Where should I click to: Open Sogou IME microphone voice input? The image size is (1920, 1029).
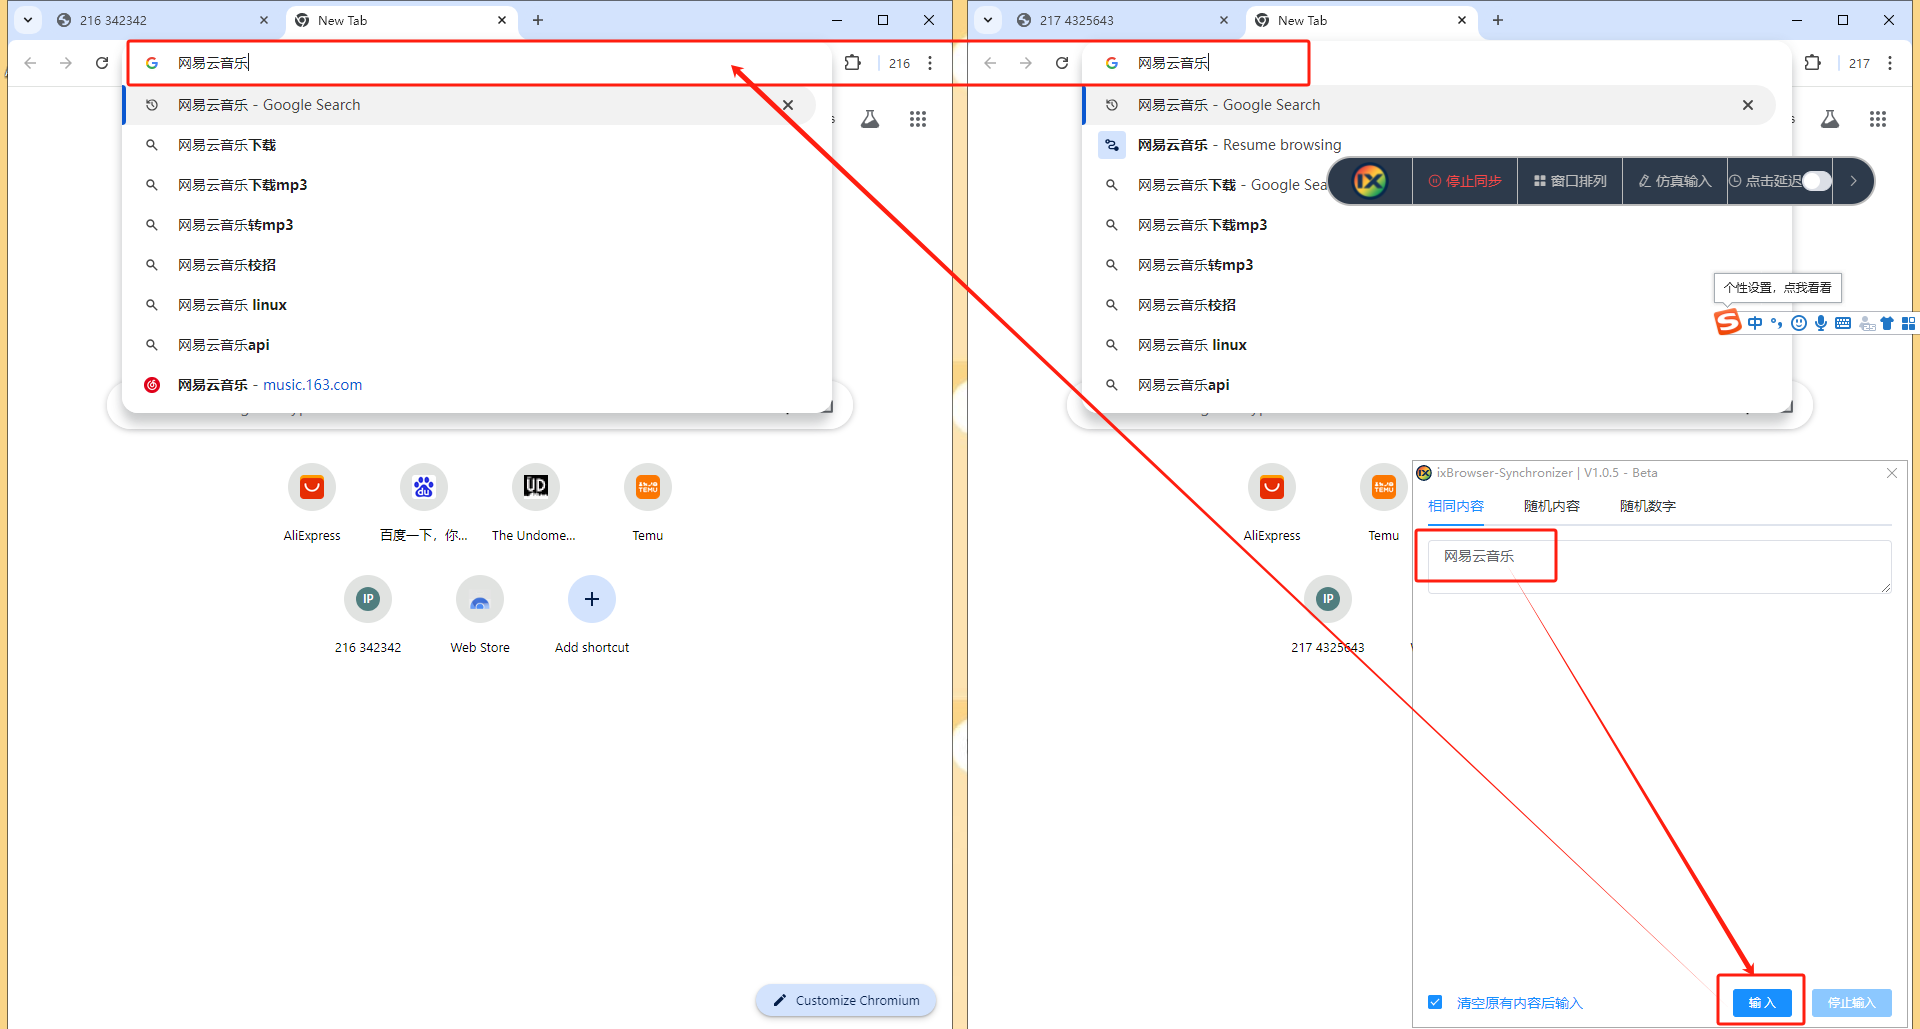pyautogui.click(x=1821, y=323)
